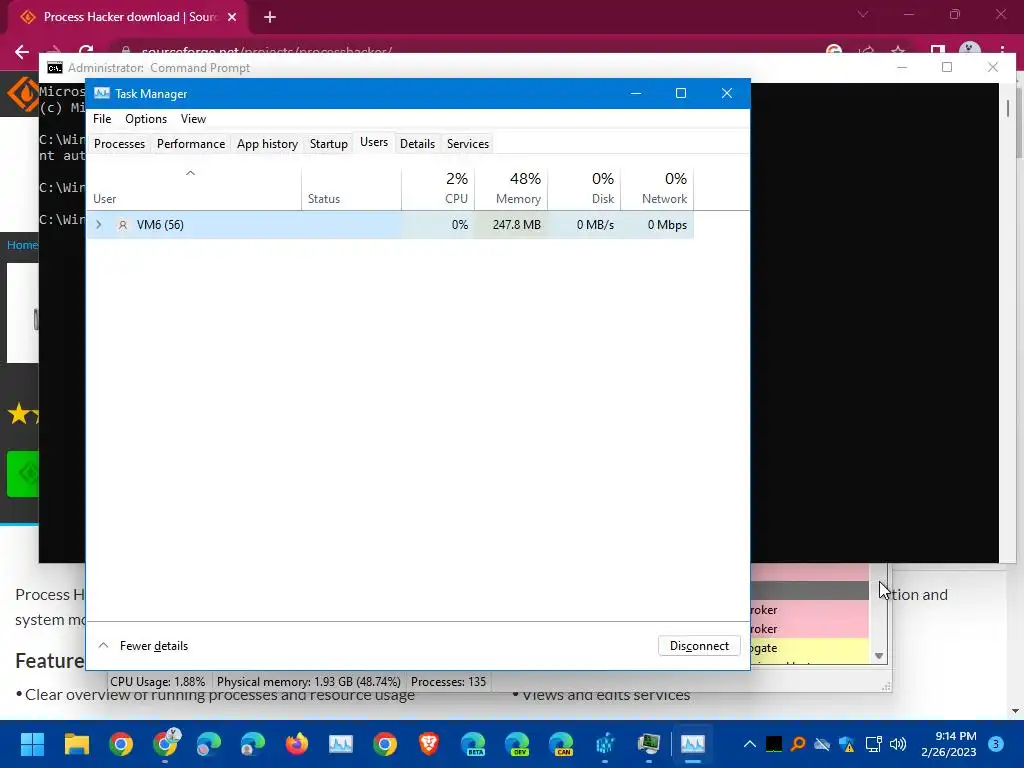Open Edge Dev from the taskbar

(x=517, y=744)
